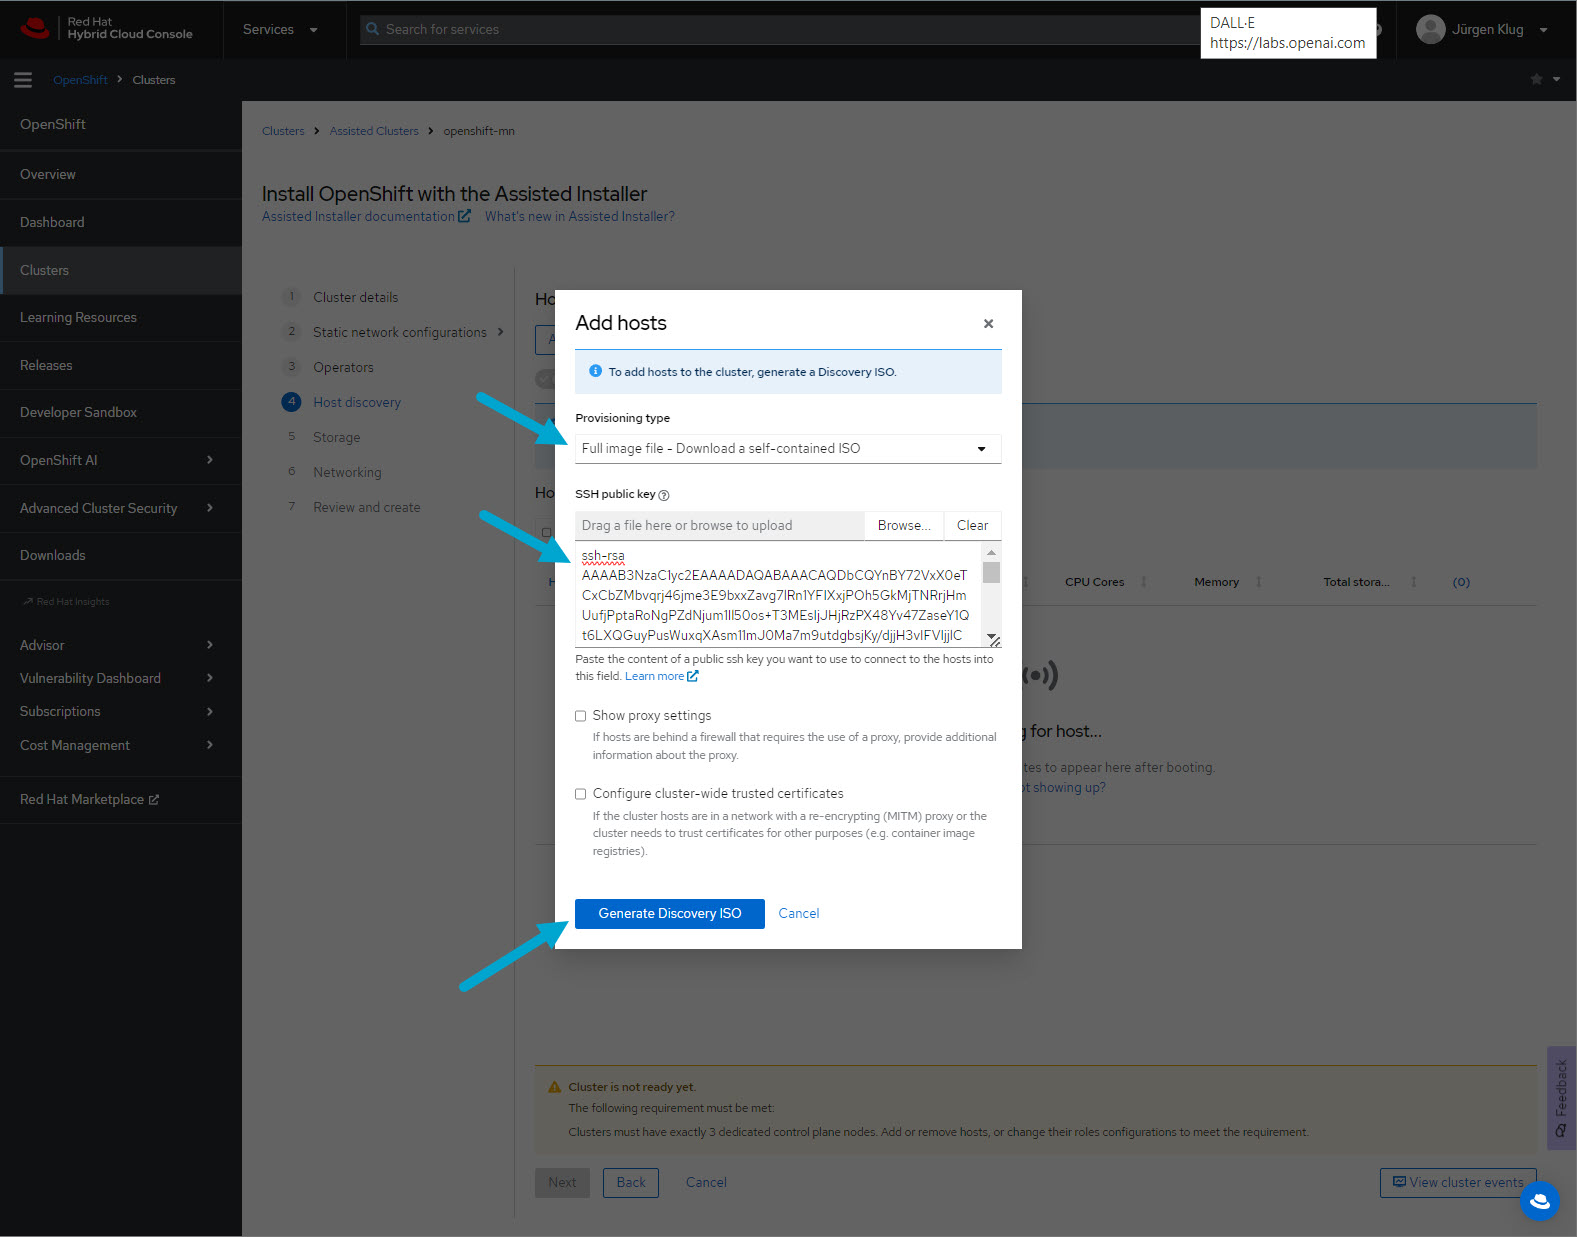Enable Show proxy settings checkbox
This screenshot has width=1577, height=1237.
click(580, 716)
